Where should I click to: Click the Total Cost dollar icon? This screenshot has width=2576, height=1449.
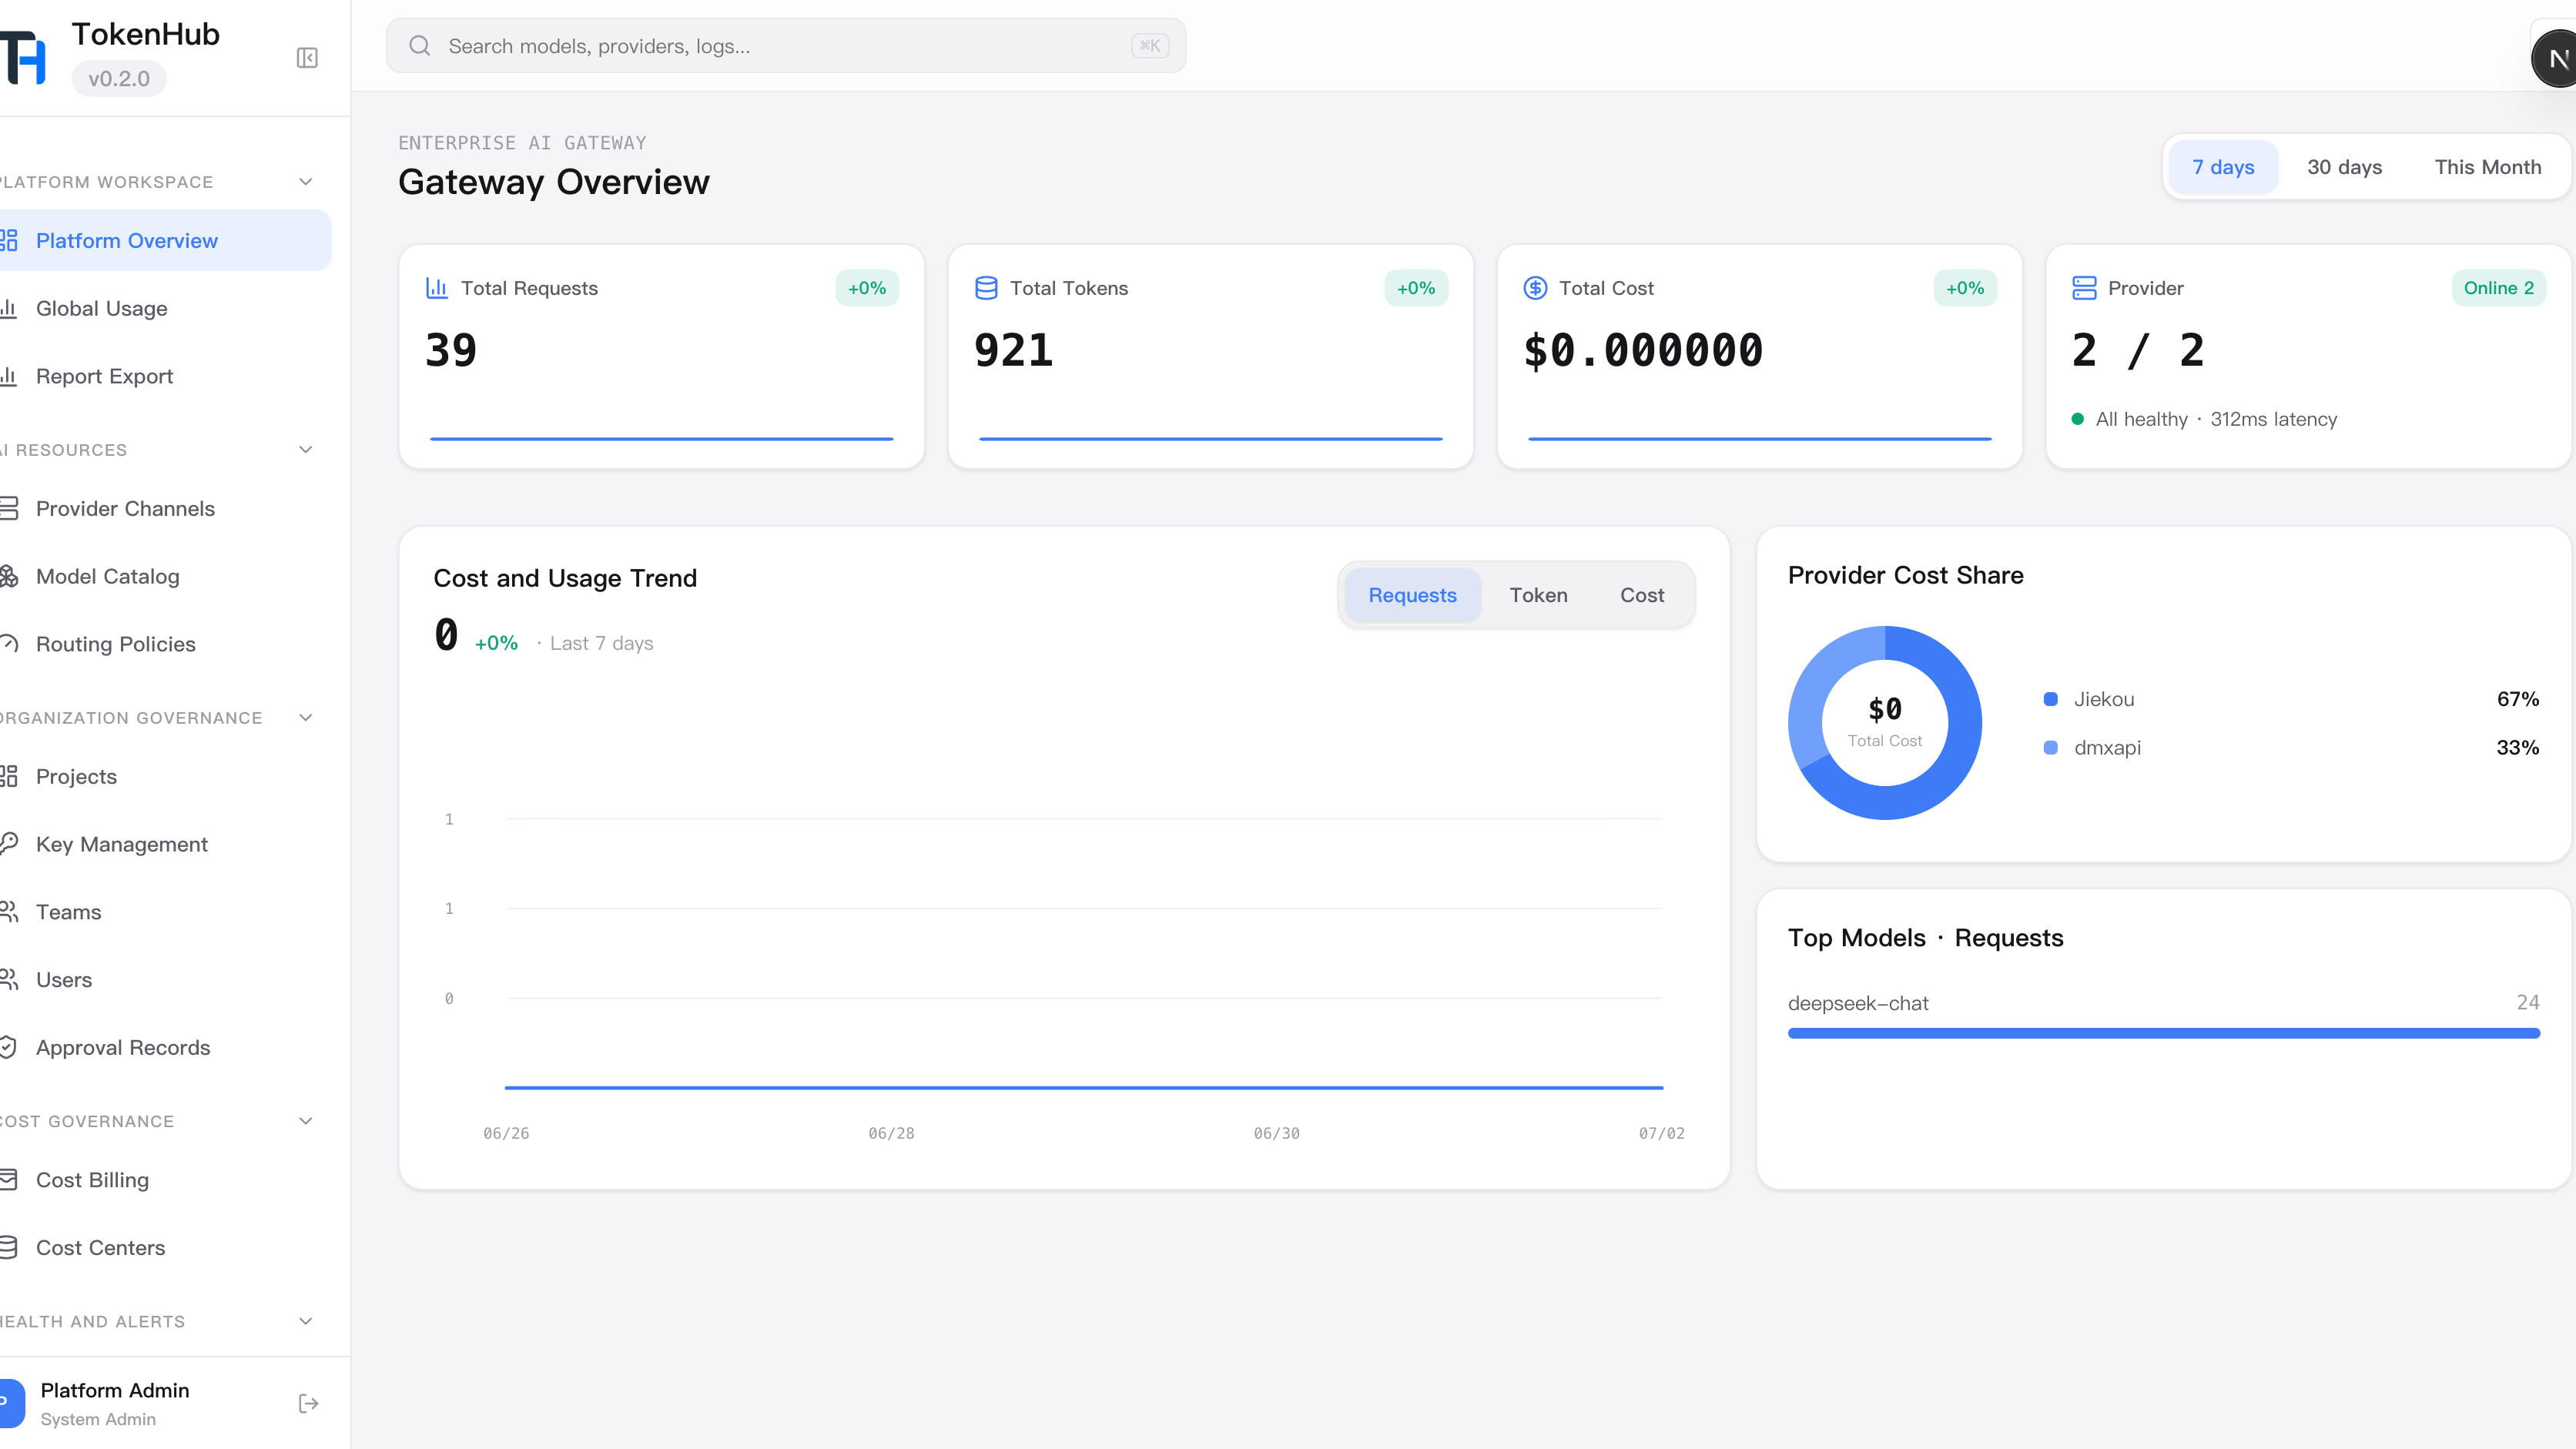pyautogui.click(x=1535, y=288)
